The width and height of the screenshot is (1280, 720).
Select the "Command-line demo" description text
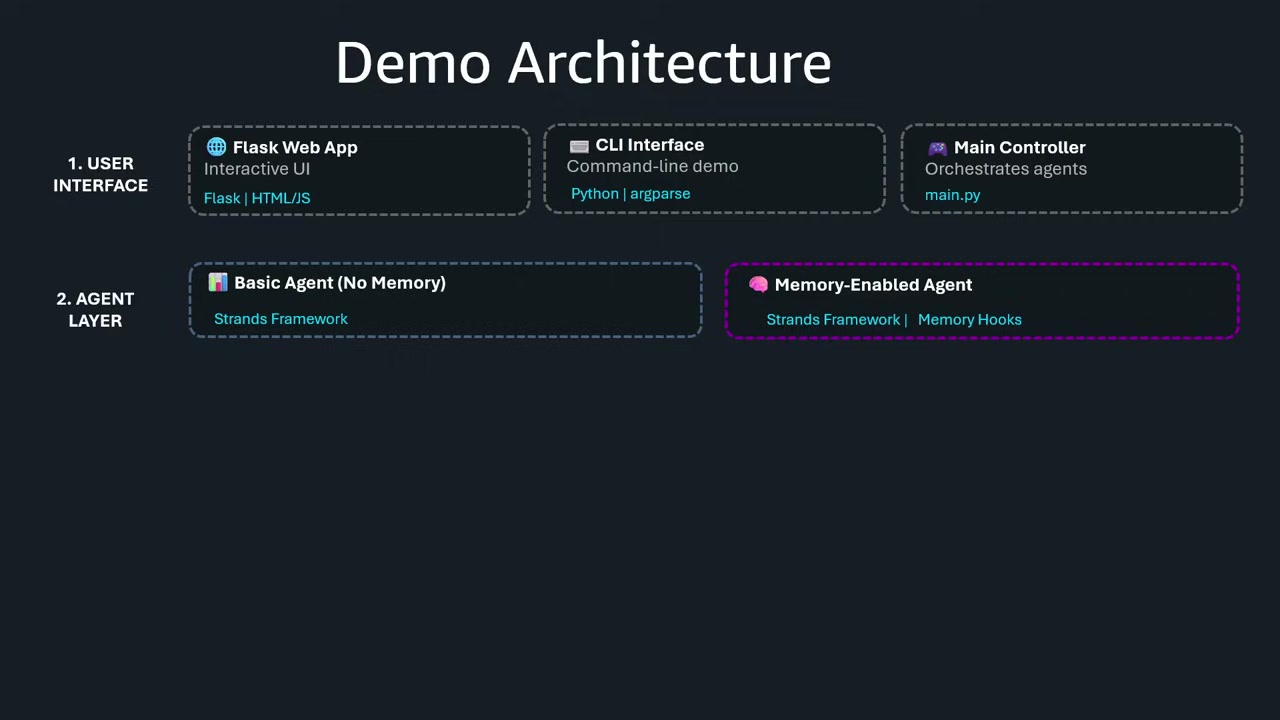coord(652,166)
